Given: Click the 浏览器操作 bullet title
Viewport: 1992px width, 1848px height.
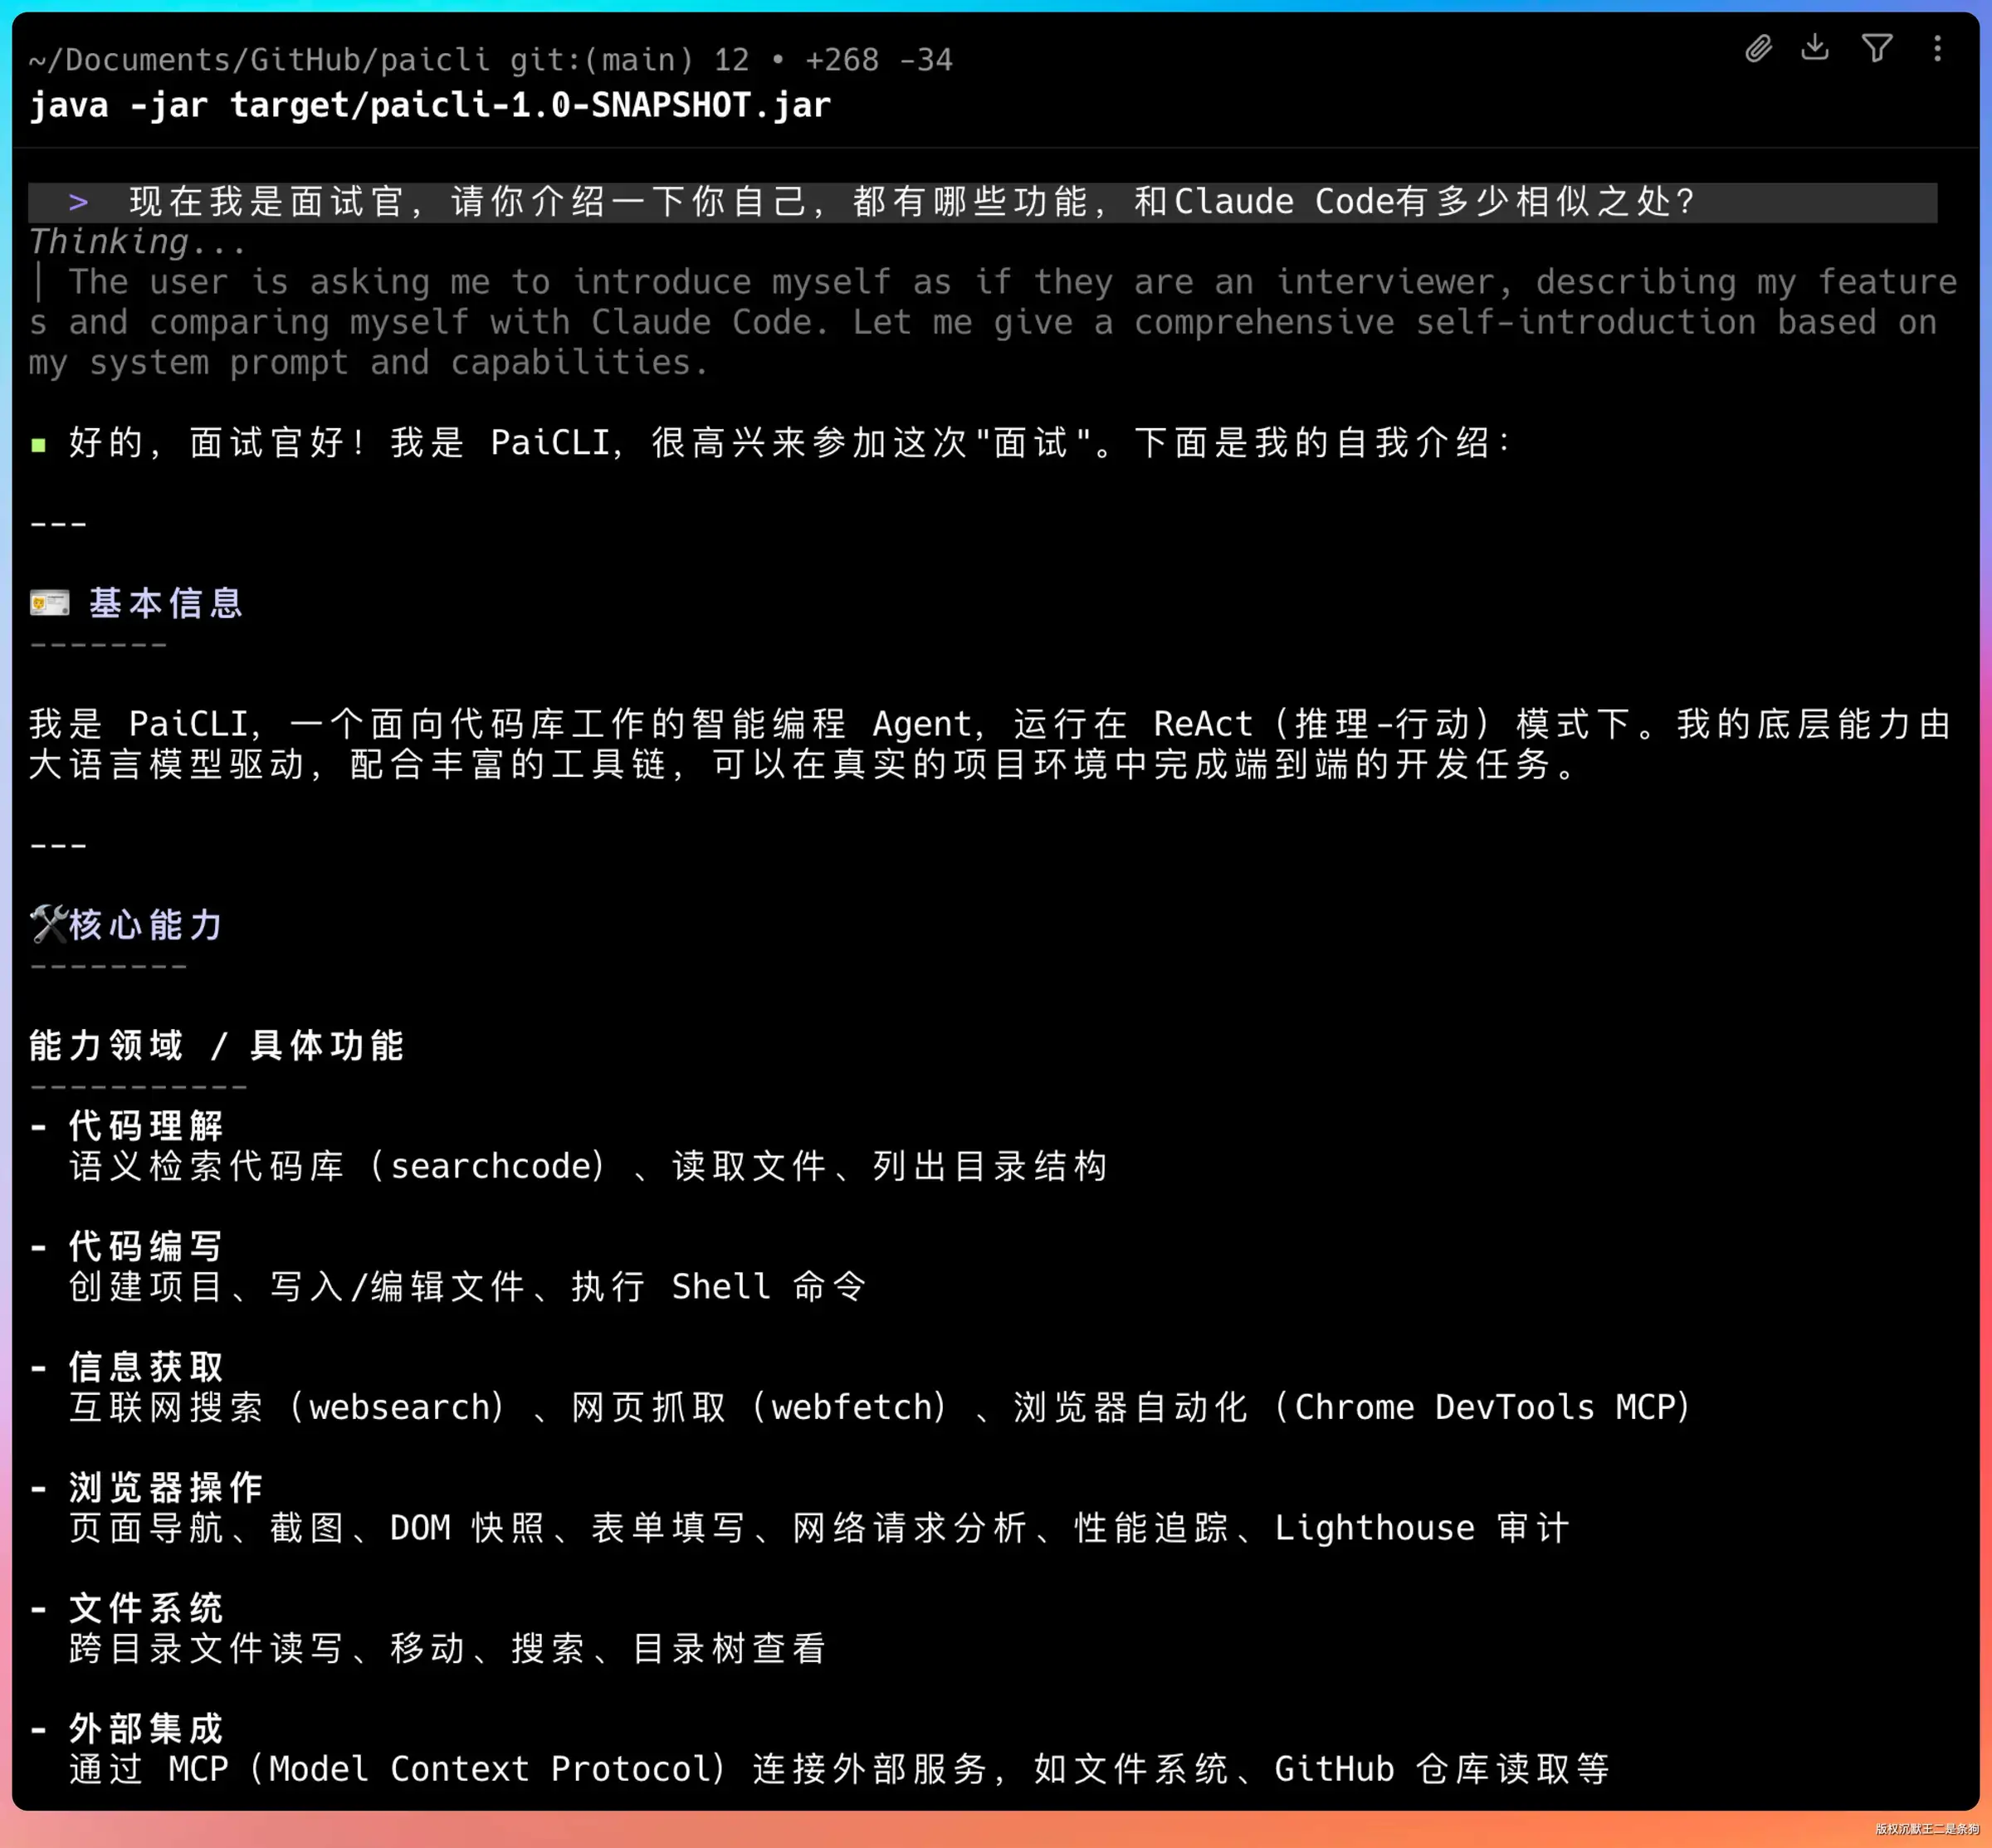Looking at the screenshot, I should (166, 1487).
